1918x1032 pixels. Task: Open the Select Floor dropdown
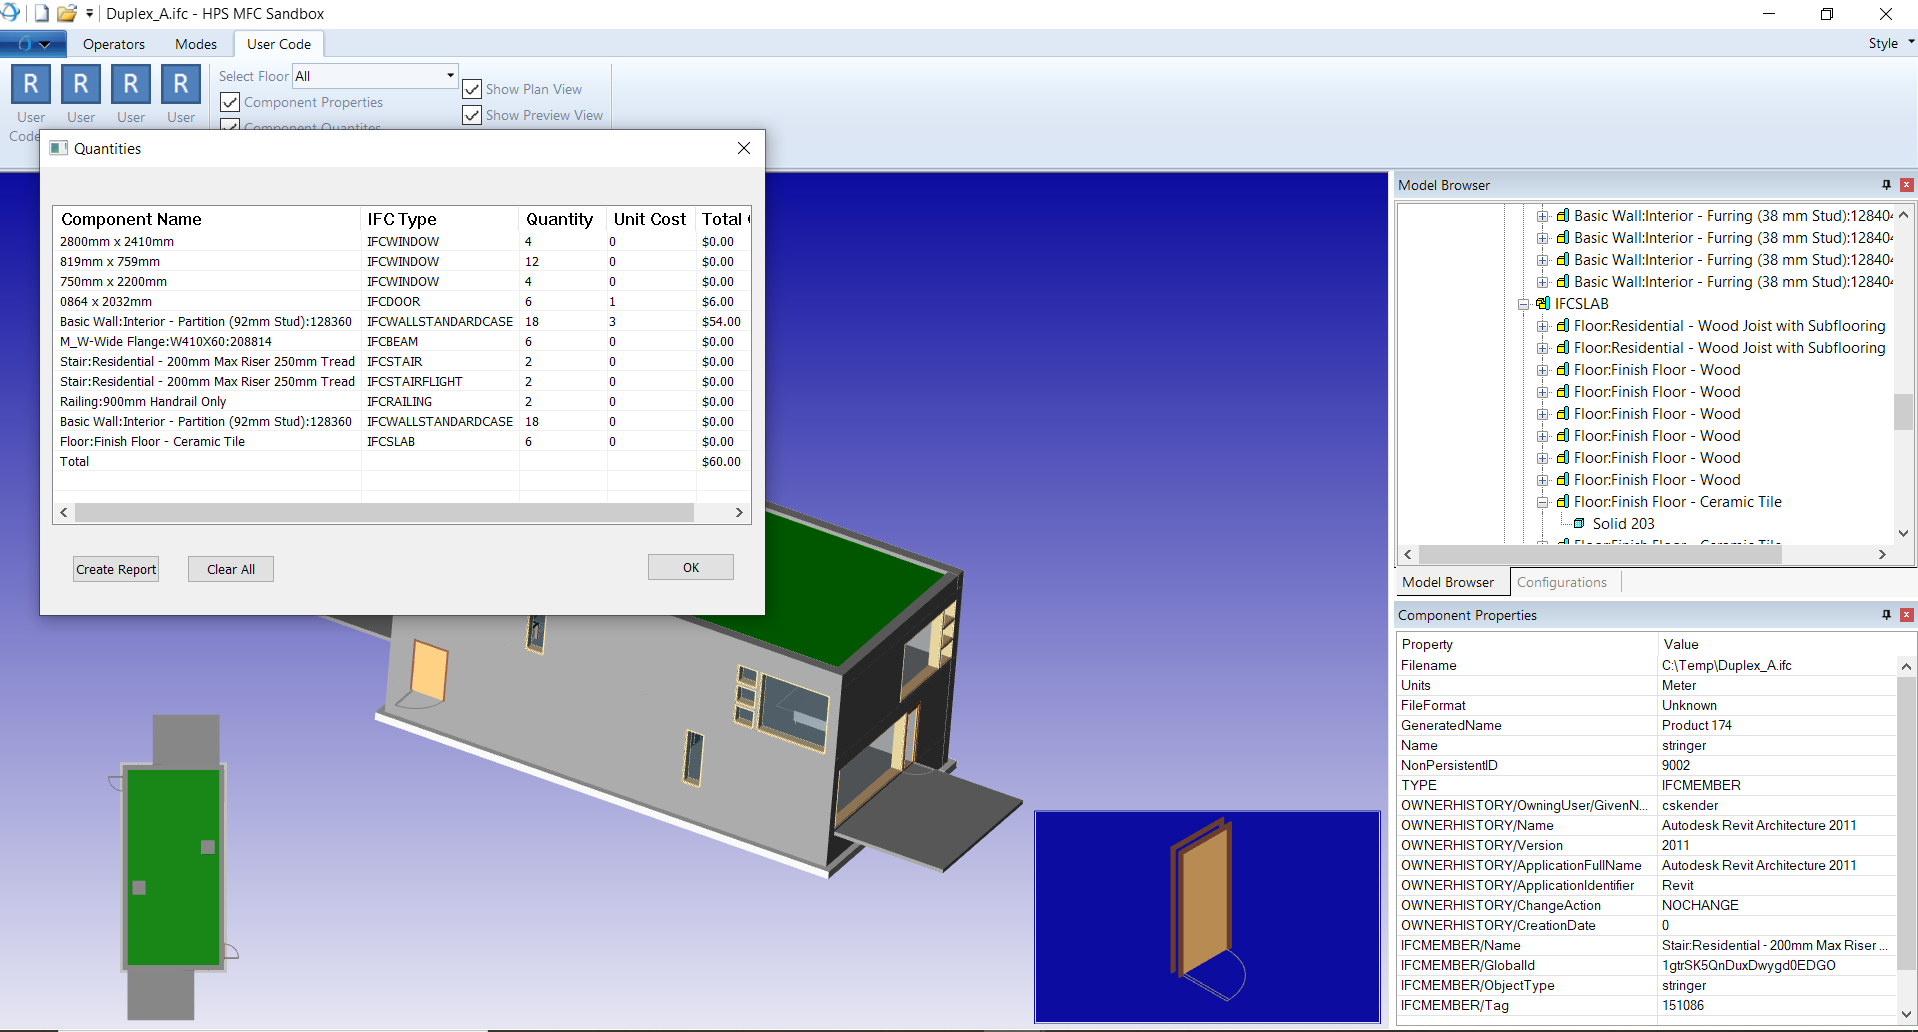coord(450,75)
